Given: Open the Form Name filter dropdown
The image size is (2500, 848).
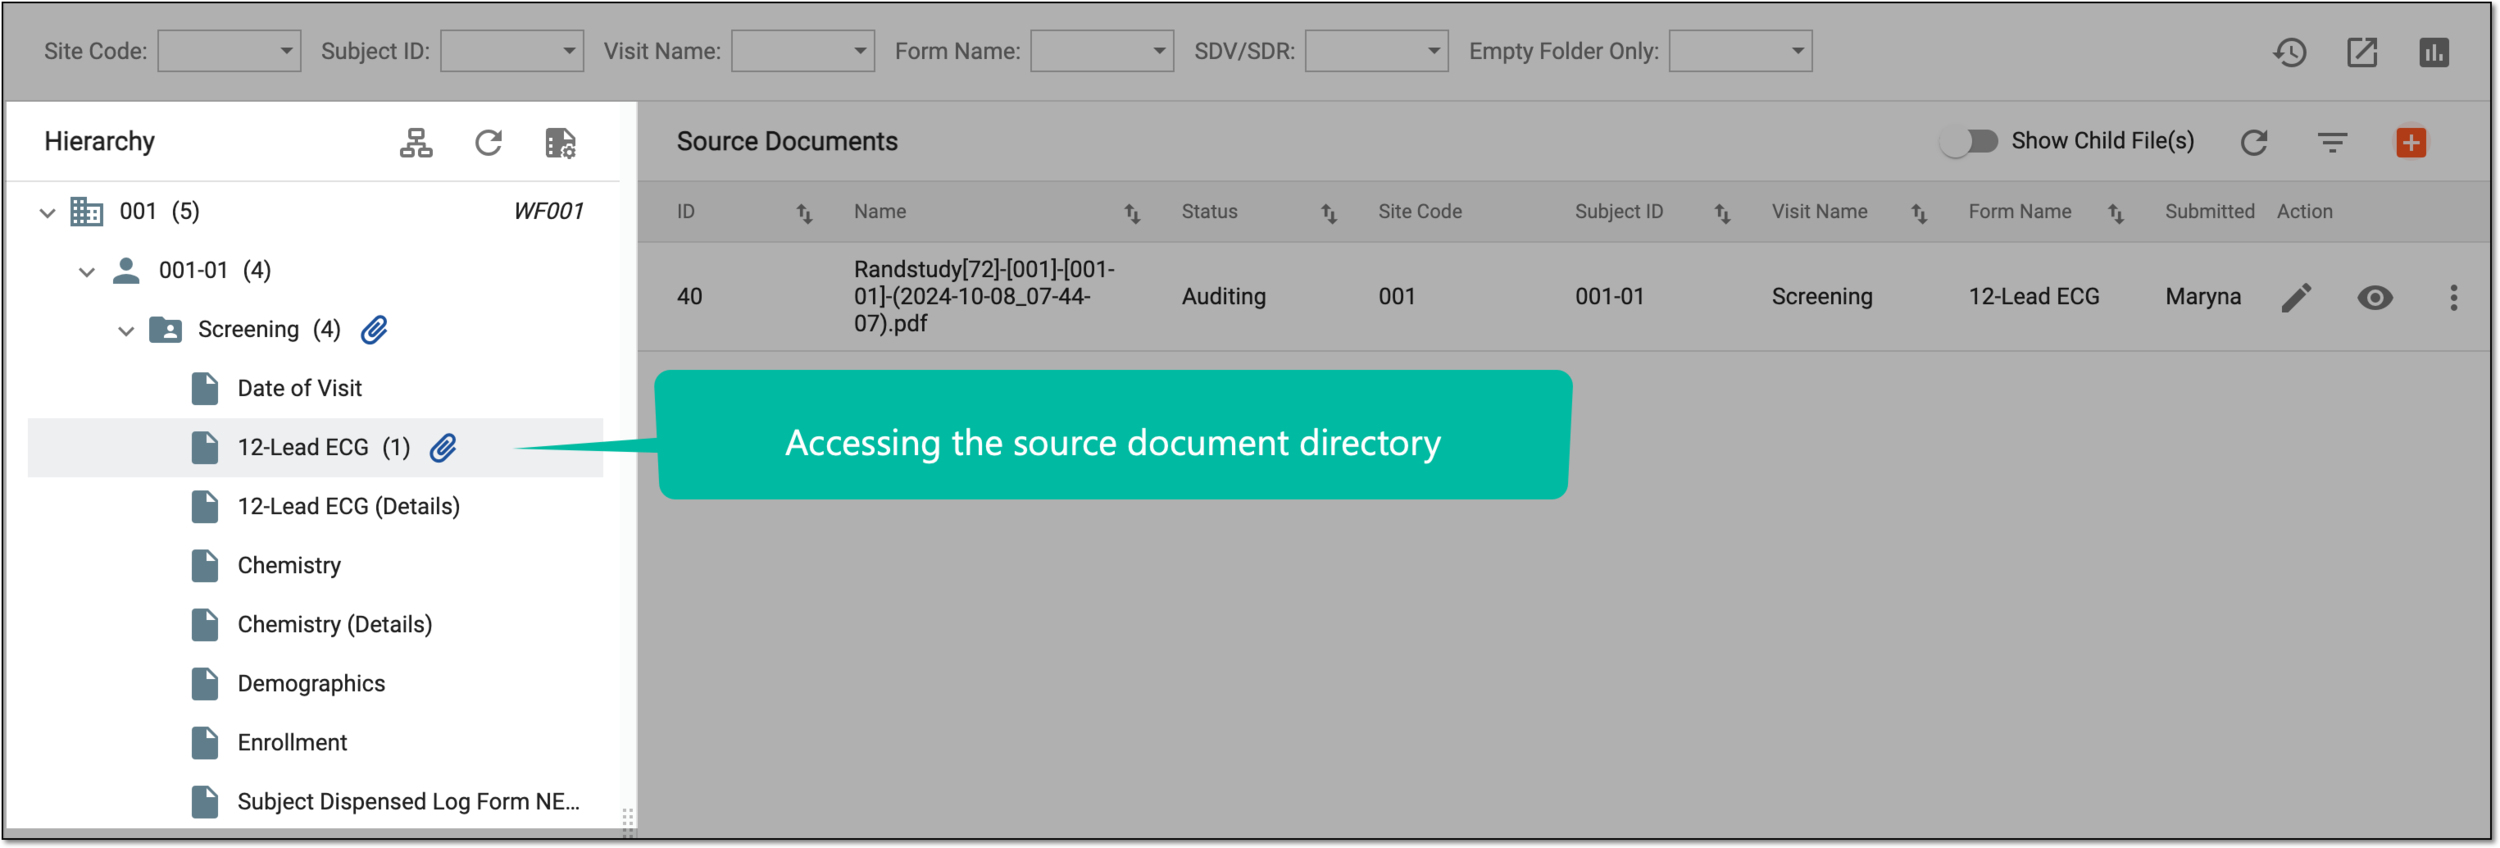Looking at the screenshot, I should [x=1102, y=51].
